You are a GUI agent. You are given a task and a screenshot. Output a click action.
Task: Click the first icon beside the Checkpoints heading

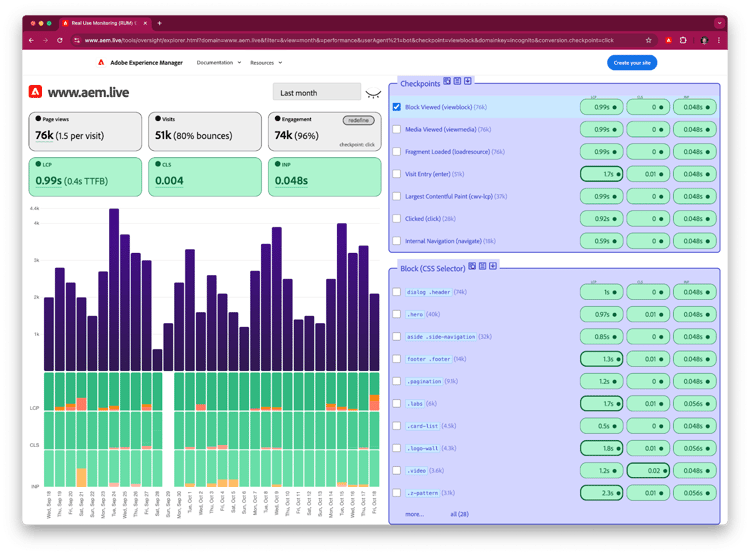tap(447, 81)
